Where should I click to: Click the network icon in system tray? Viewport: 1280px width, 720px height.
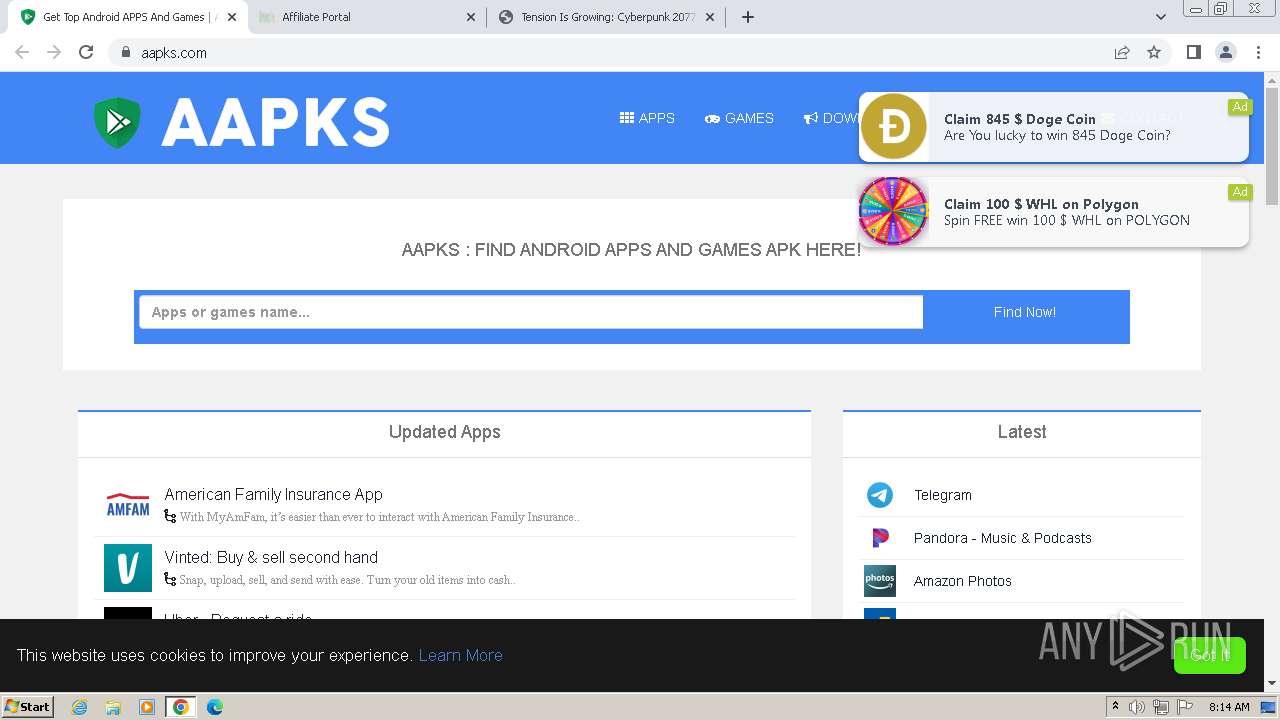tap(1161, 707)
